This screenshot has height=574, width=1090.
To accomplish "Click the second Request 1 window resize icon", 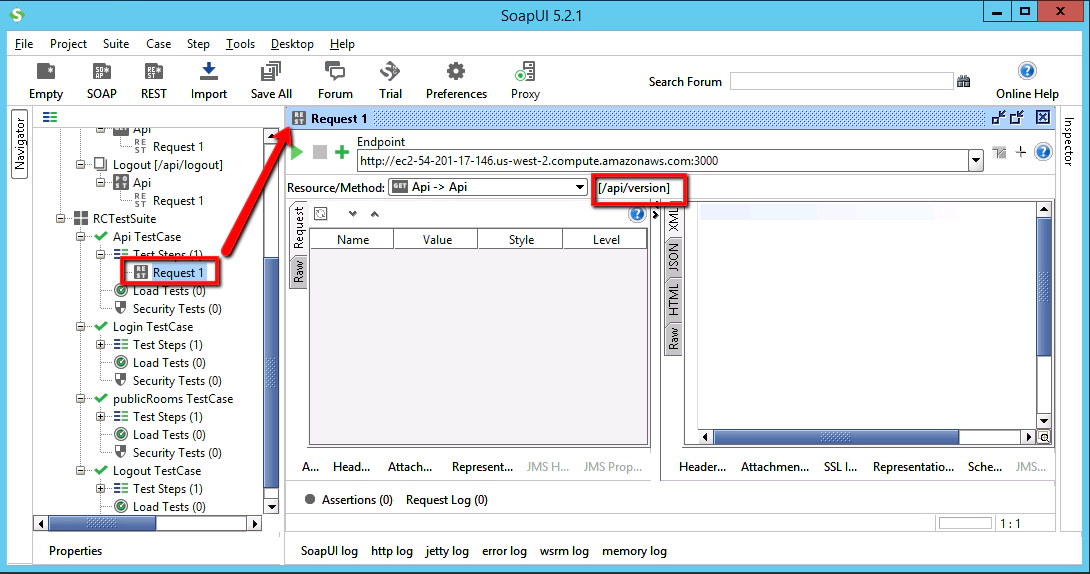I will coord(1017,117).
